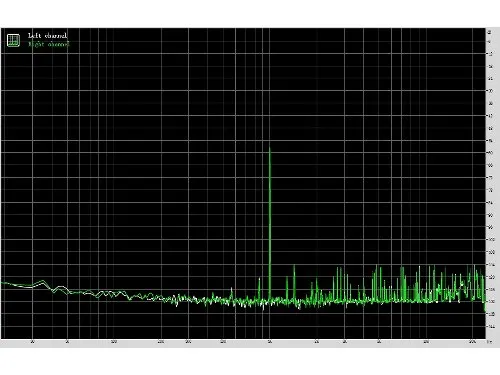Click the small spike just left of the fundamental
This screenshot has width=500, height=375.
259,288
